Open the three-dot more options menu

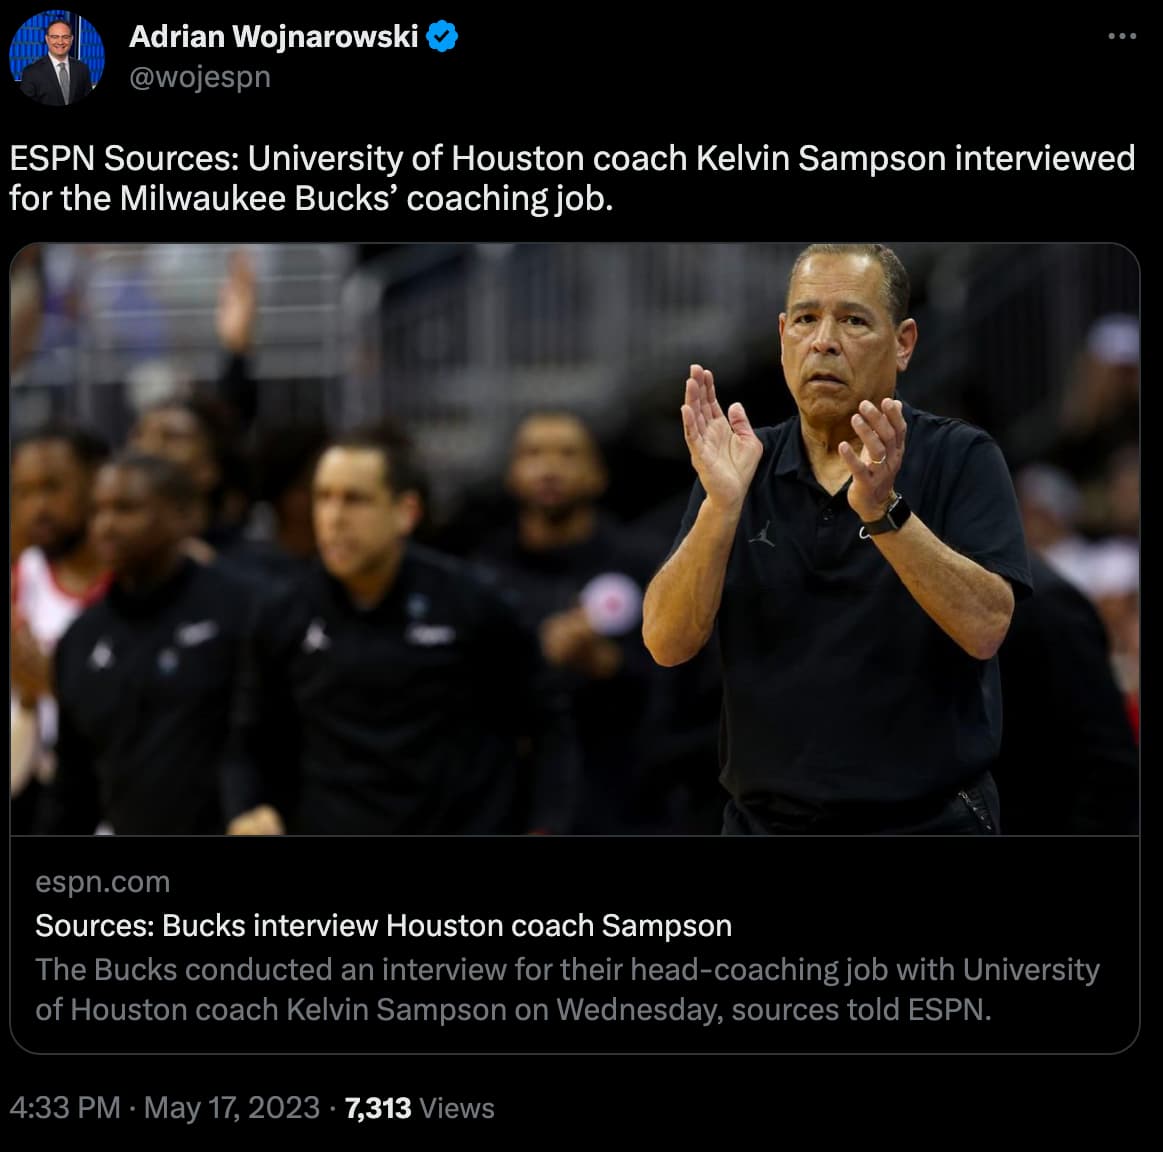click(x=1121, y=36)
